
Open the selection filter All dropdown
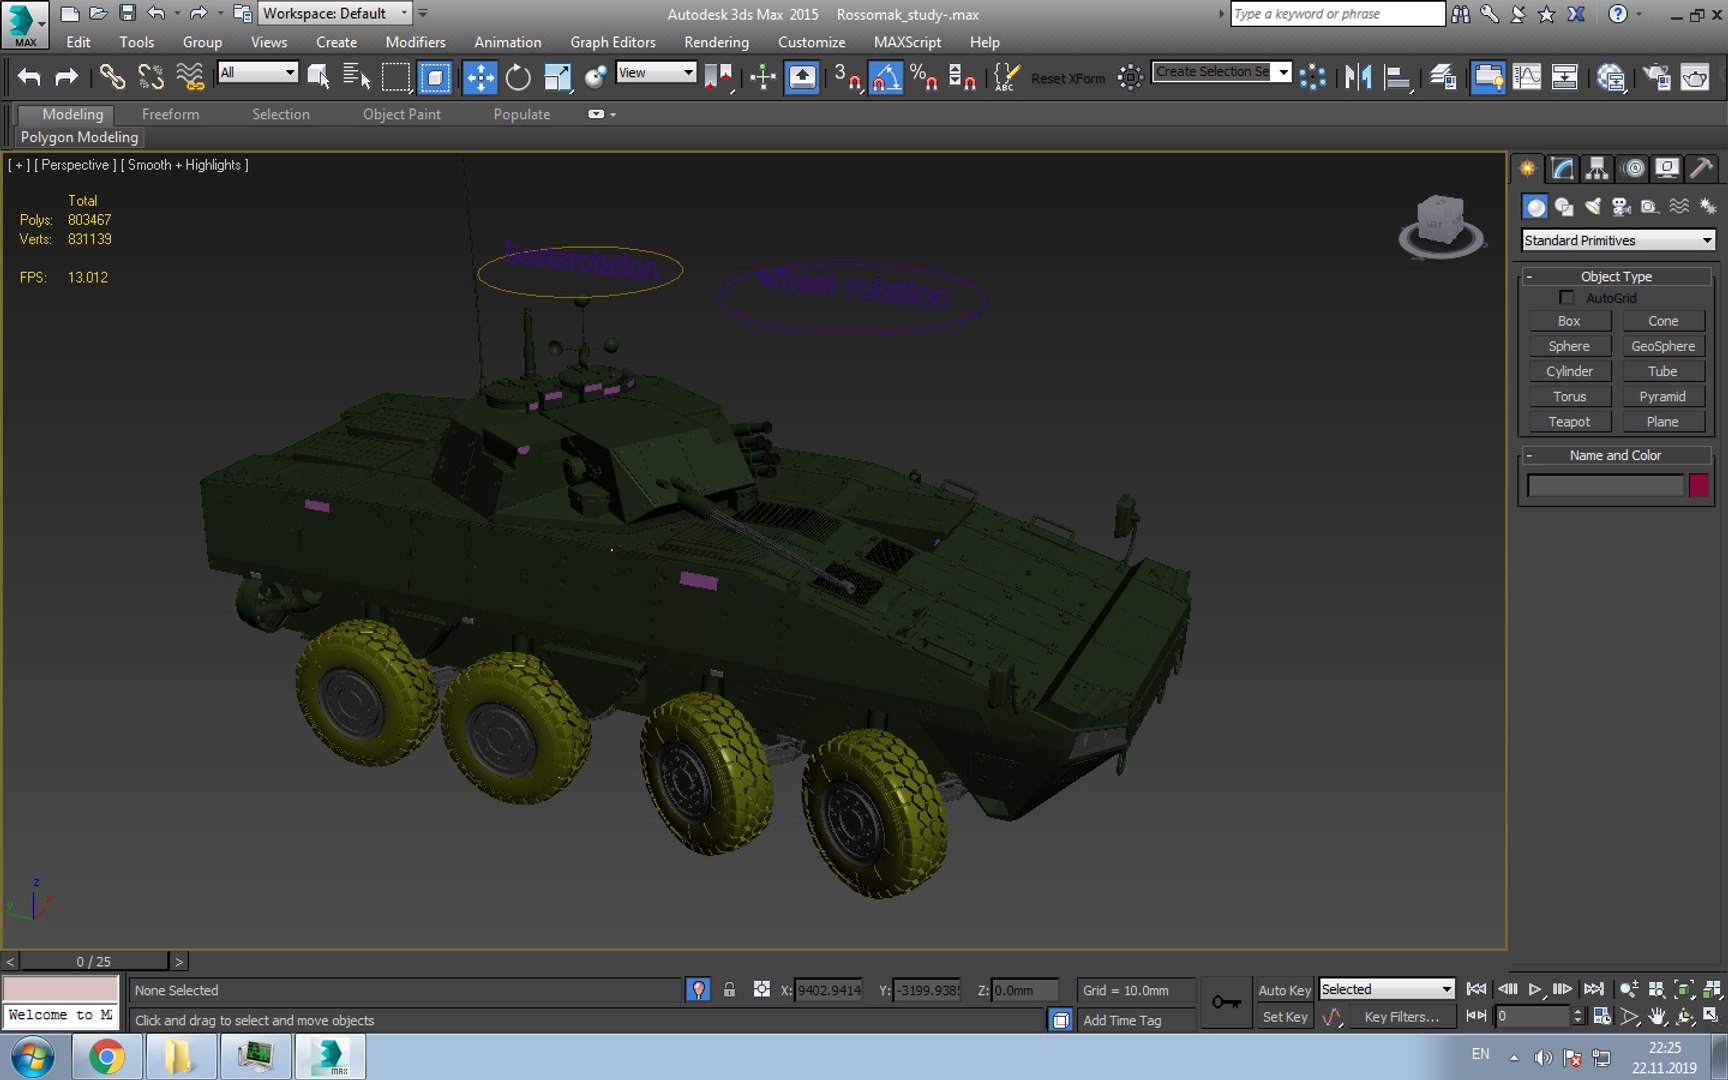(258, 72)
